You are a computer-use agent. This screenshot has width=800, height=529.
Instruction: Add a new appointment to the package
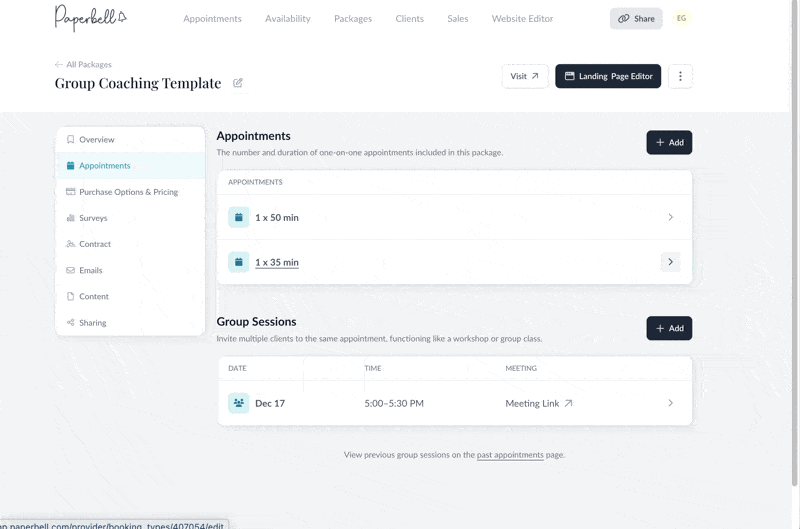coord(669,142)
